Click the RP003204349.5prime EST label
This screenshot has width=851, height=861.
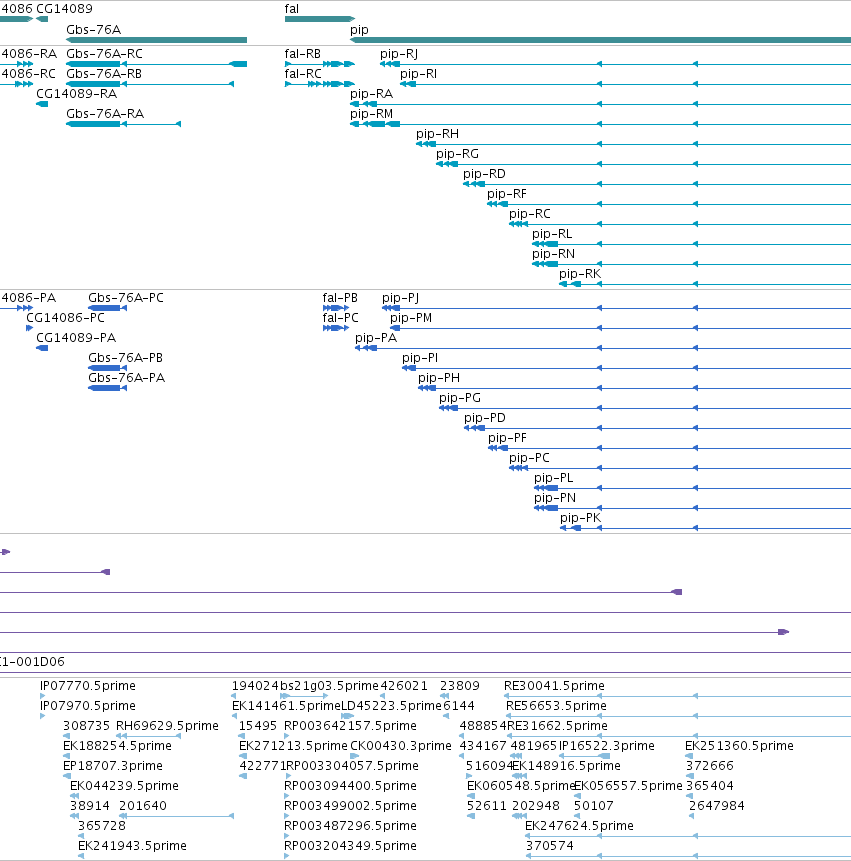pyautogui.click(x=350, y=846)
